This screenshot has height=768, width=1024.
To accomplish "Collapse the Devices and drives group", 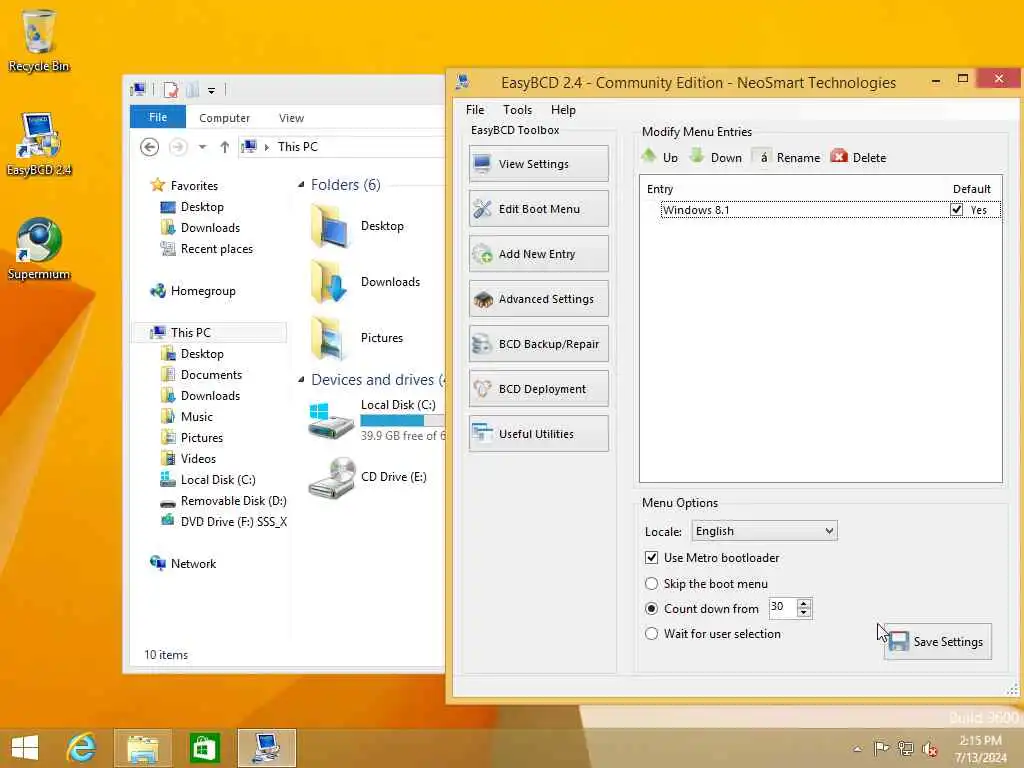I will [x=301, y=379].
